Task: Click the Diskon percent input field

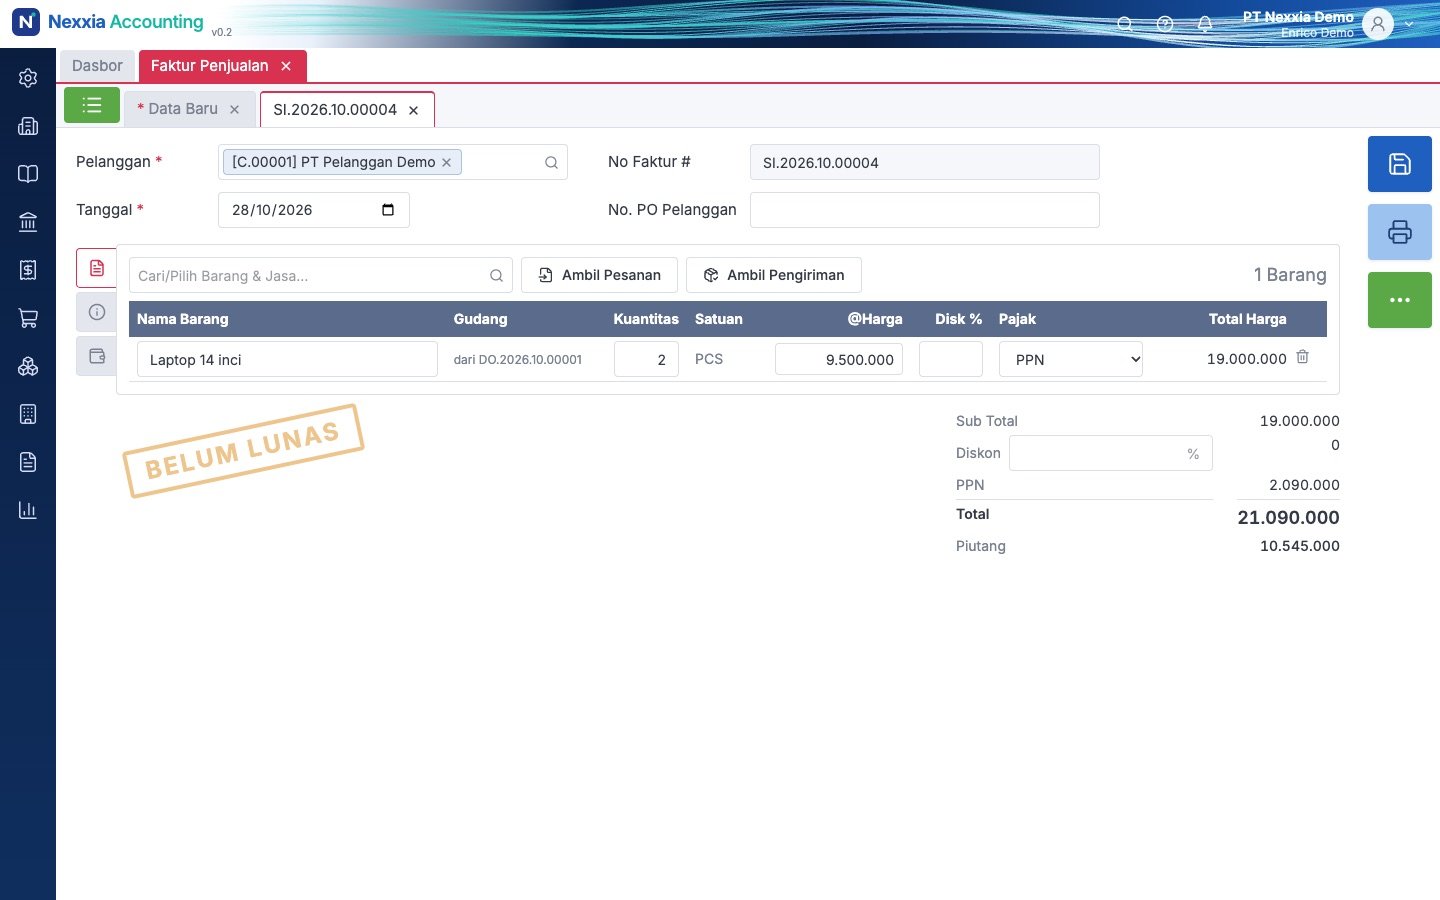Action: click(x=1111, y=453)
